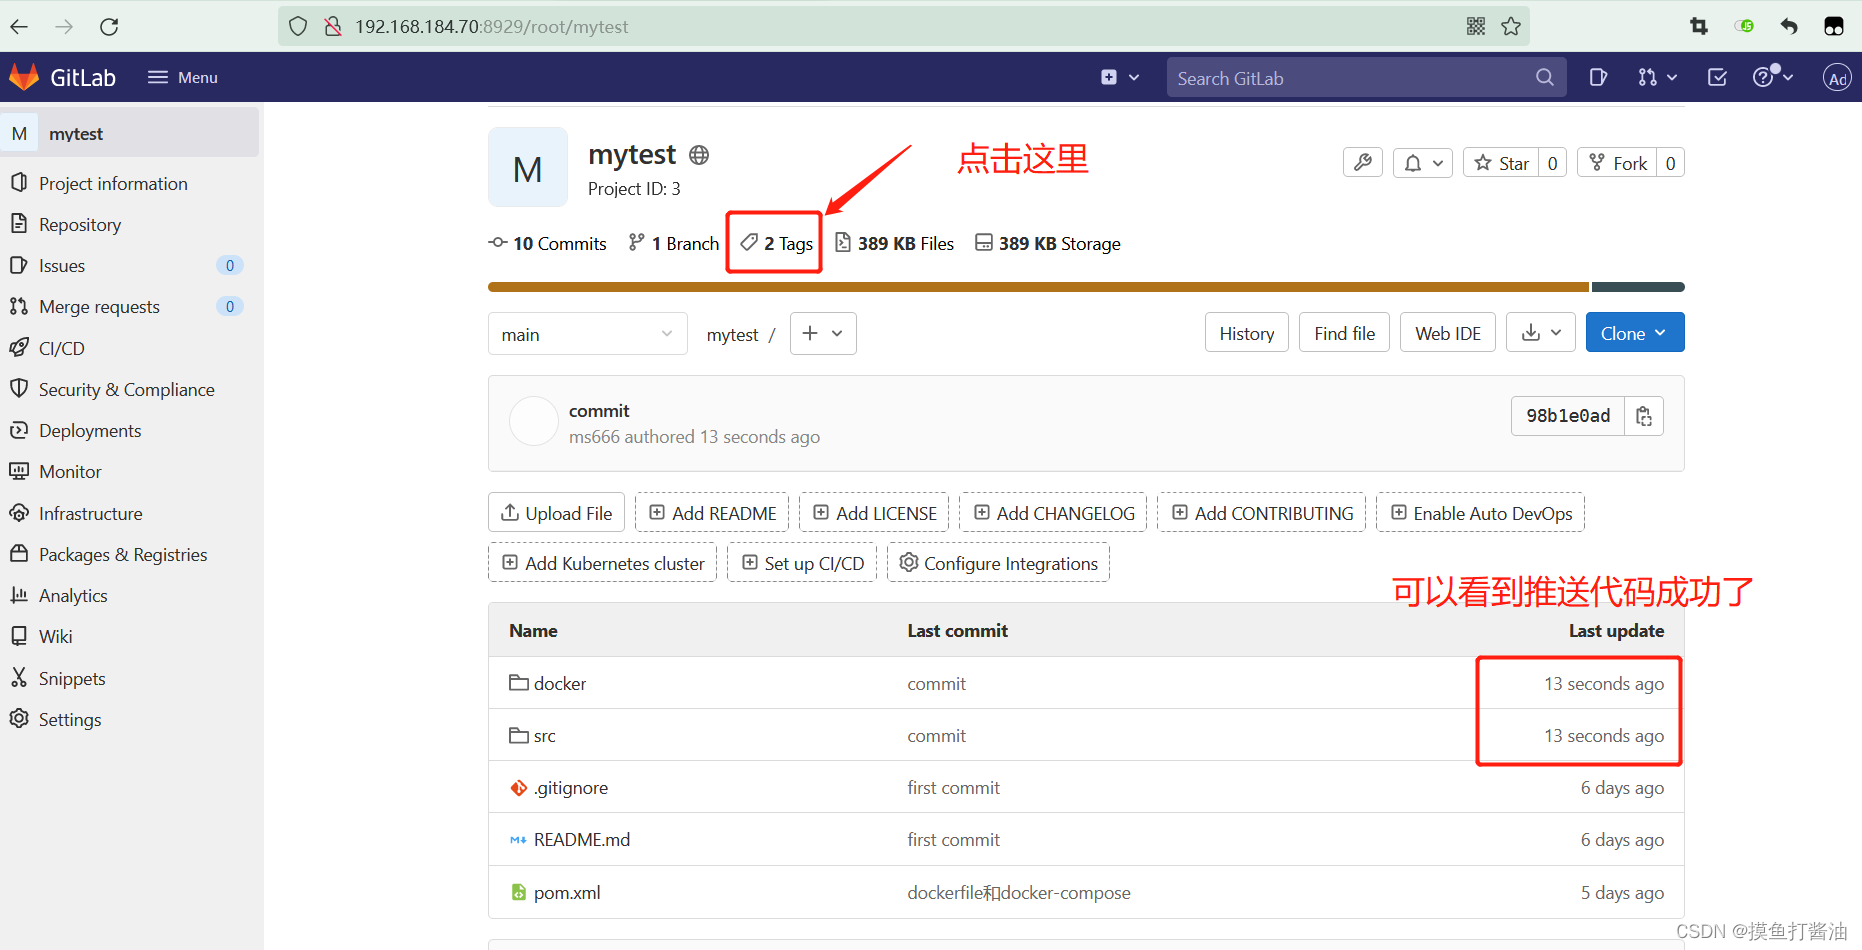This screenshot has height=950, width=1862.
Task: Open the create new plus dropdown
Action: tap(1120, 77)
